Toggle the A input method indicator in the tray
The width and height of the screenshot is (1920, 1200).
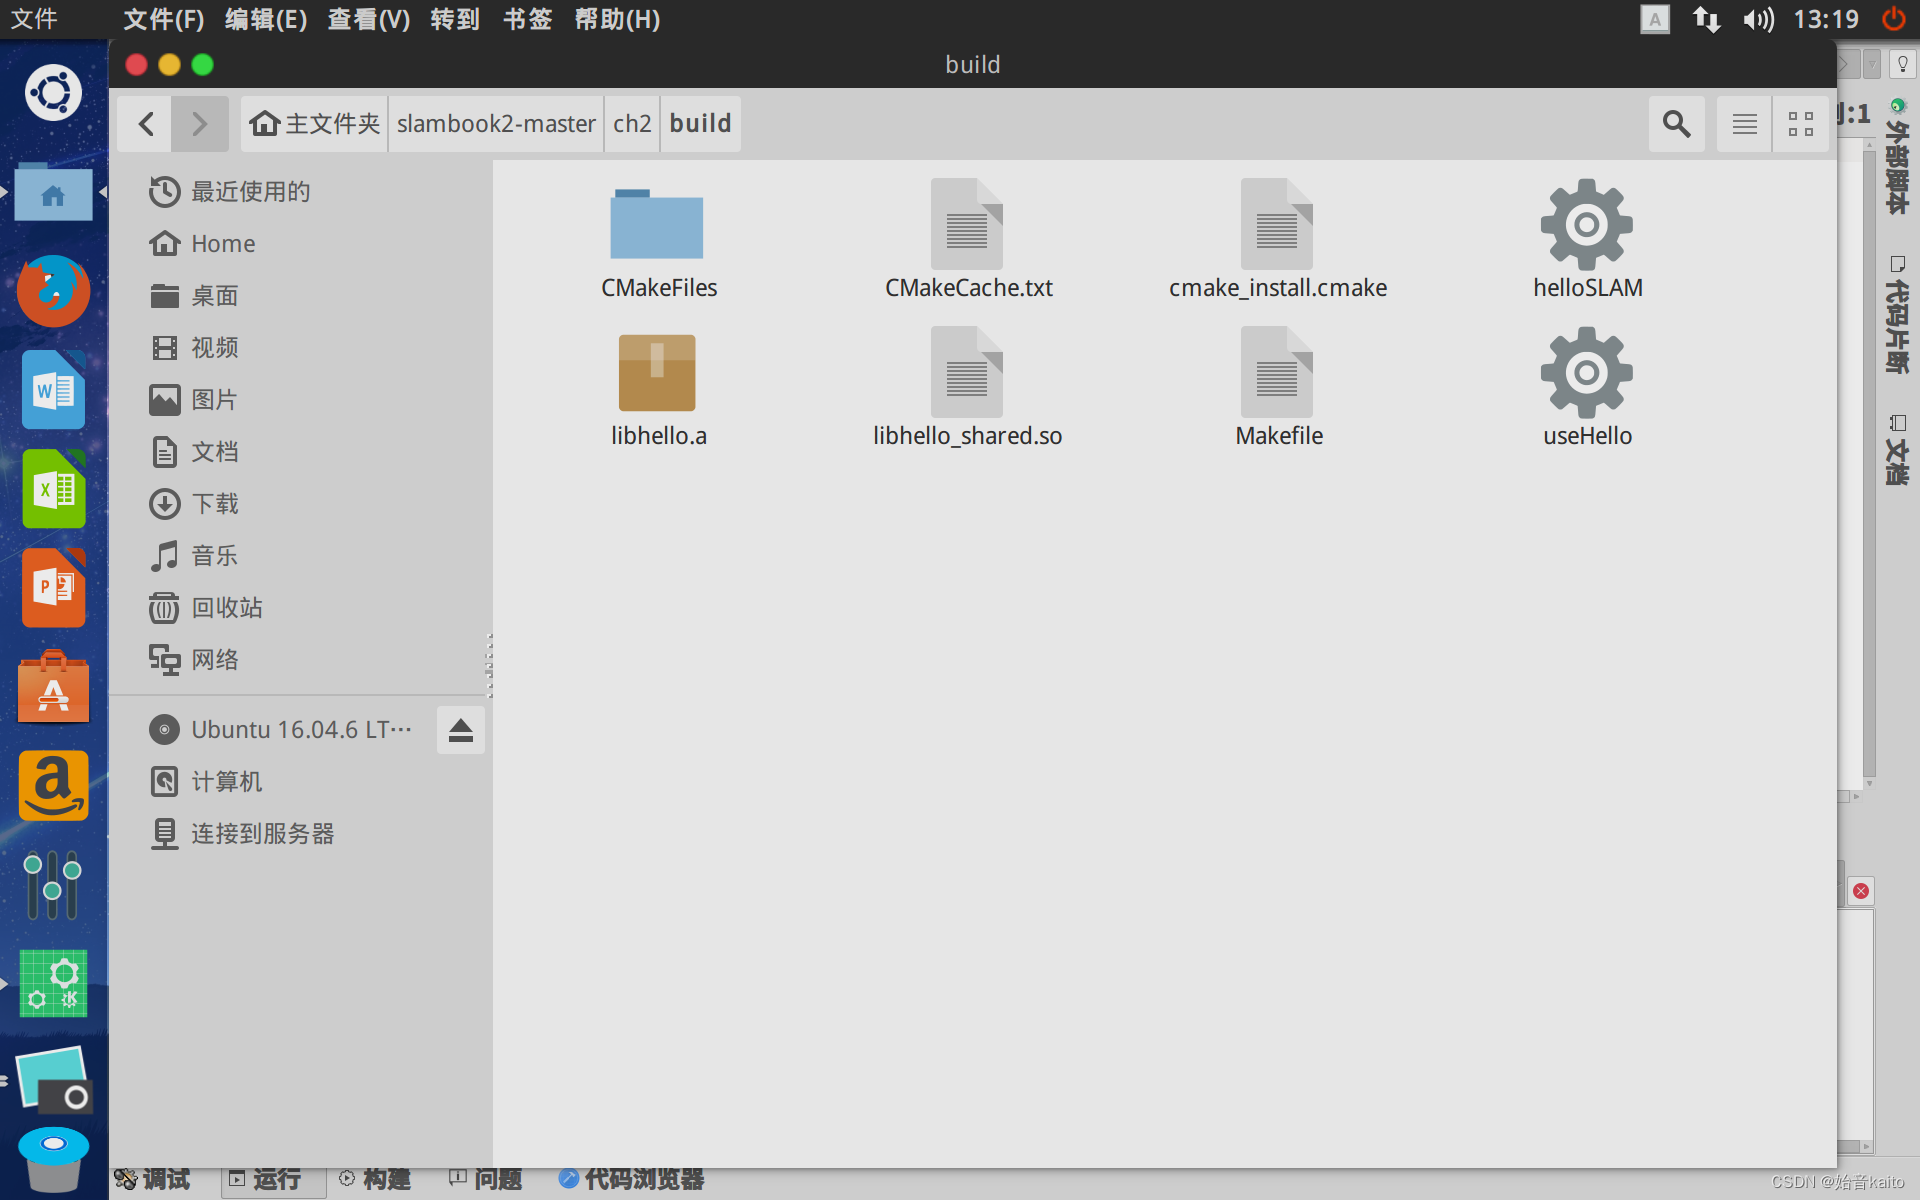point(1655,19)
